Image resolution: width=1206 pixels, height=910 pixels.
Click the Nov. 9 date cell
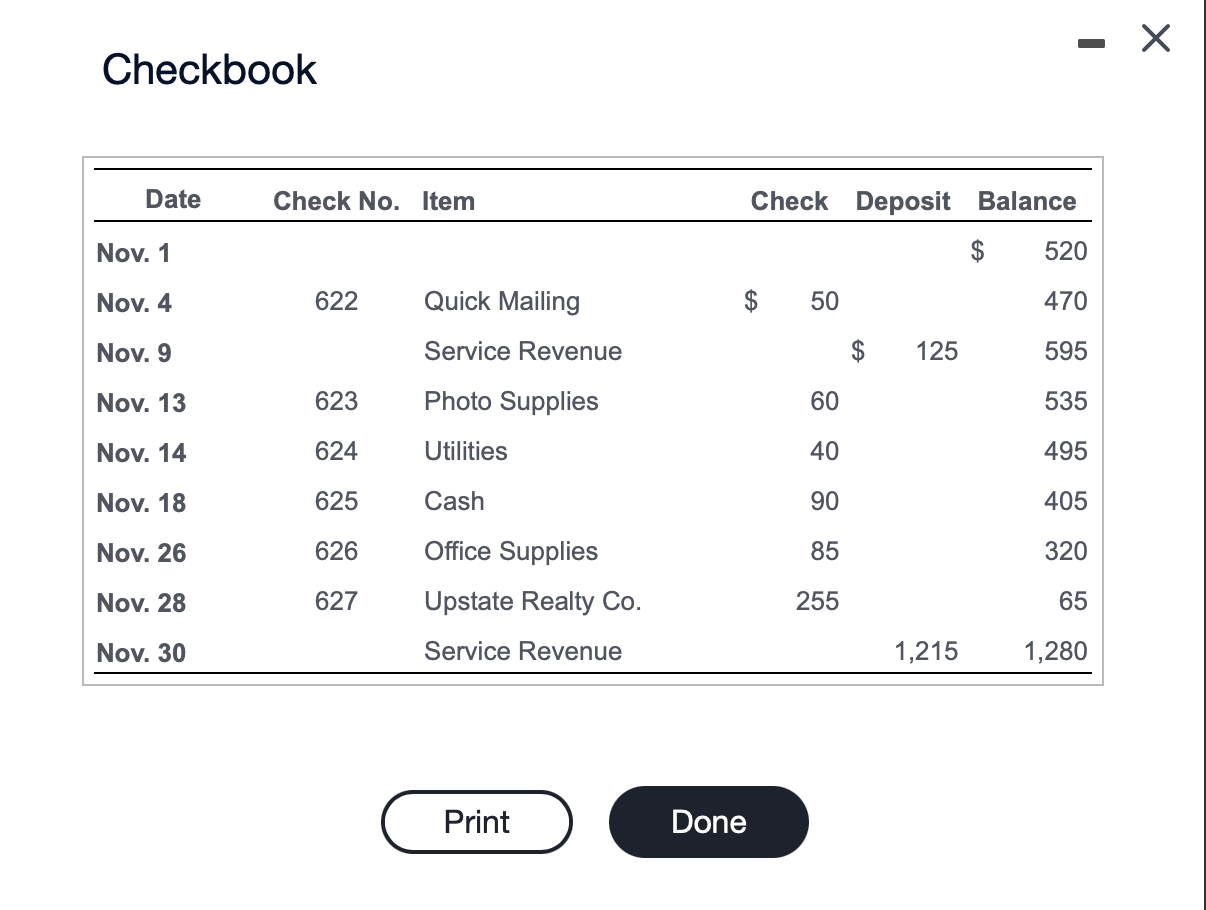tap(134, 353)
